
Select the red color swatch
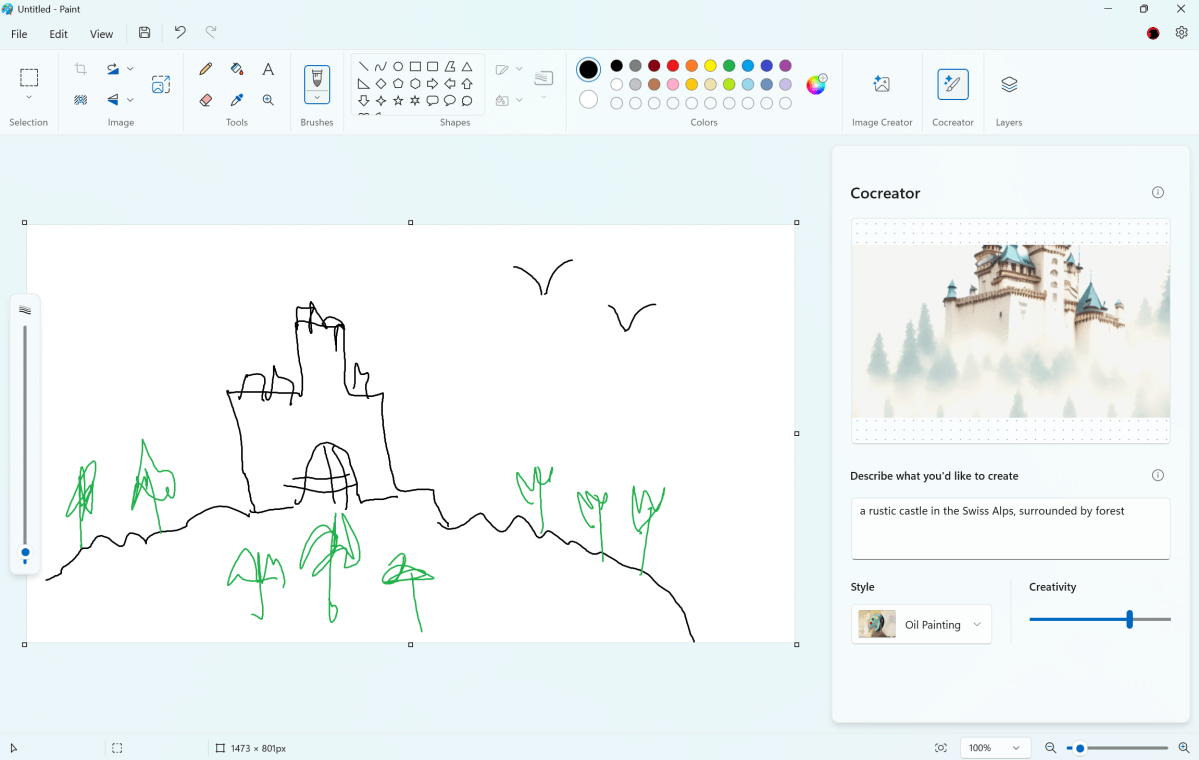tap(674, 66)
